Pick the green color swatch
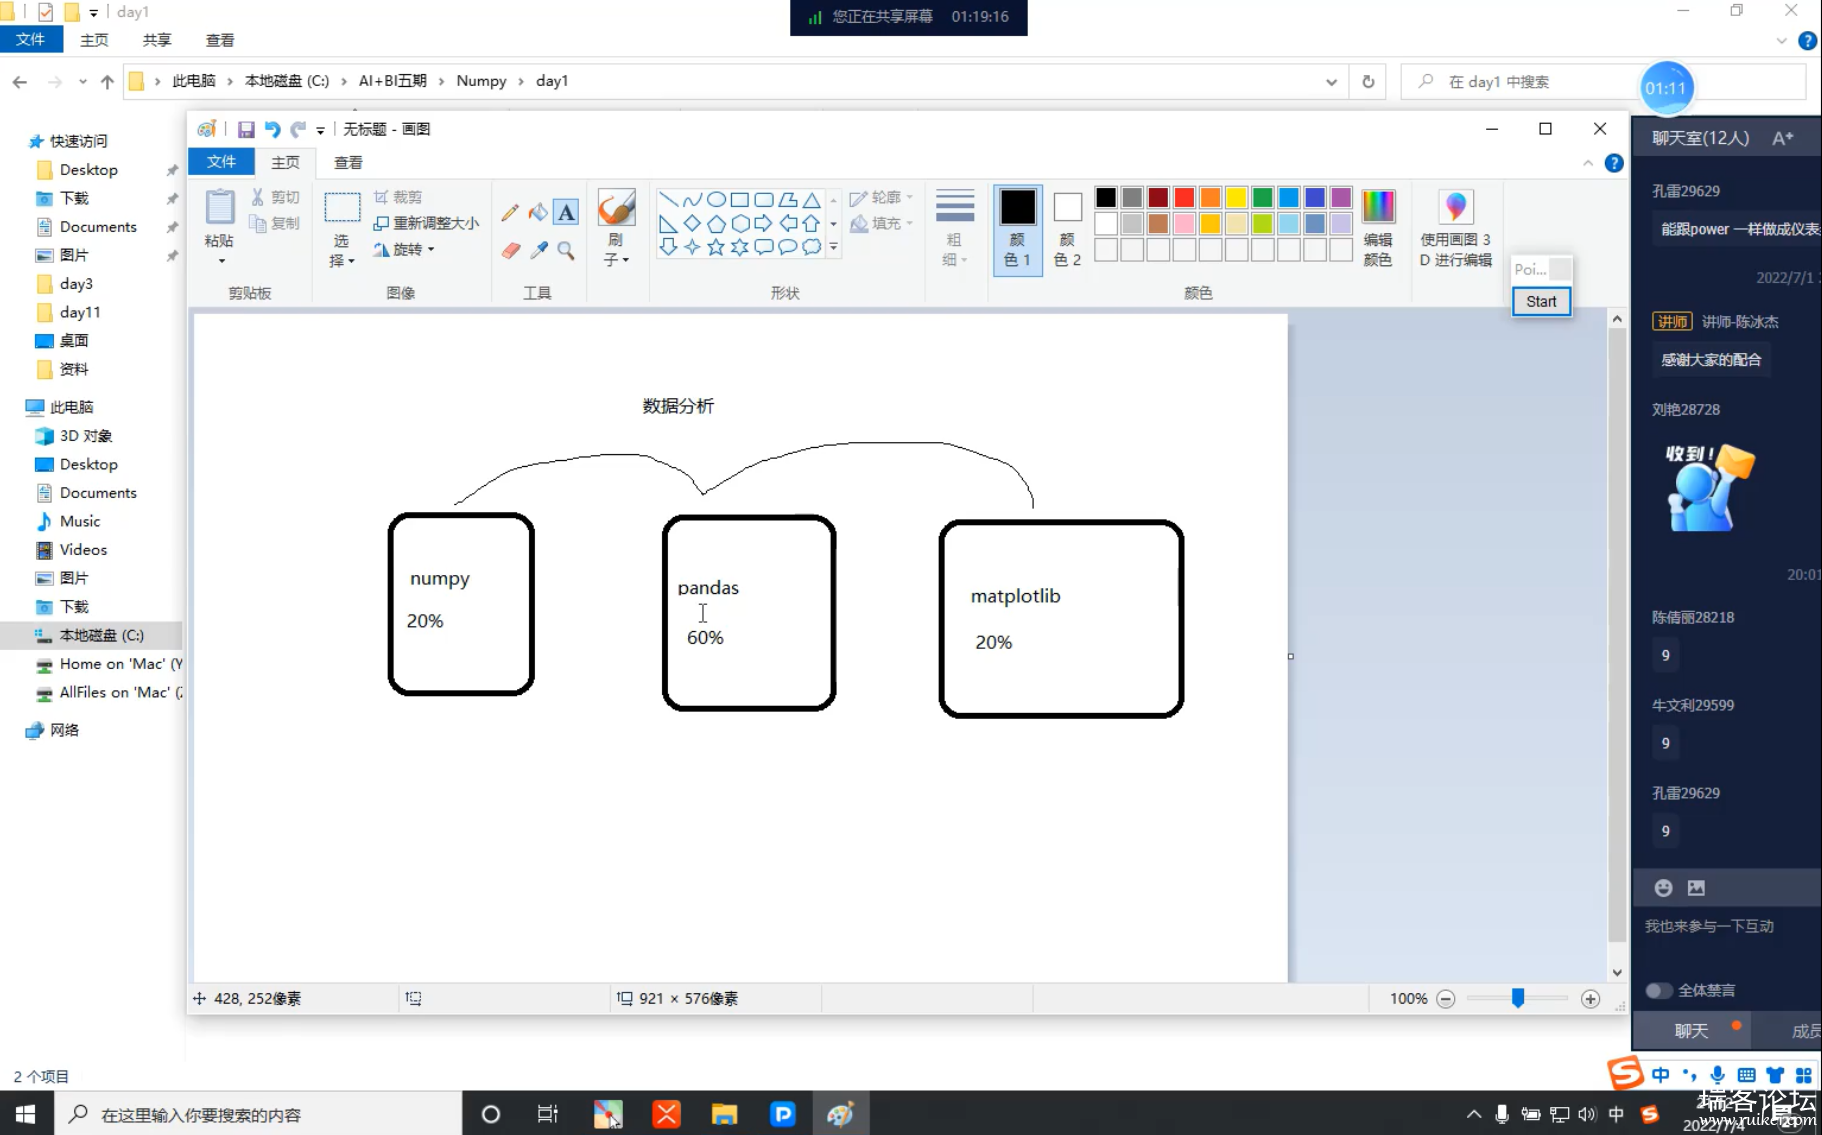The image size is (1822, 1135). point(1262,198)
